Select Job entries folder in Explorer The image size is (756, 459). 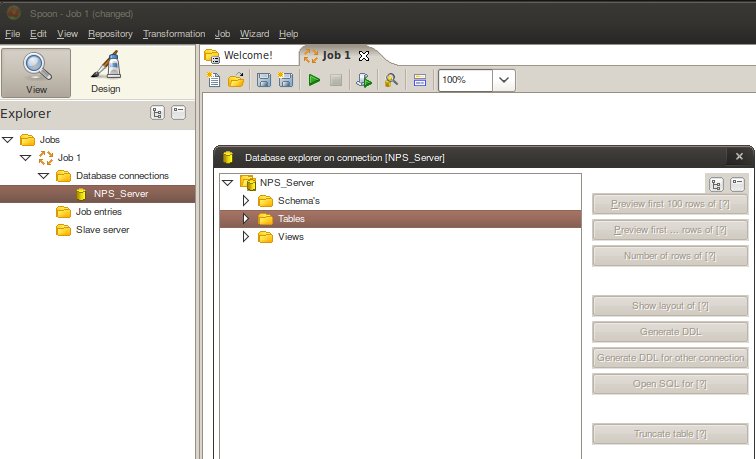click(x=98, y=212)
